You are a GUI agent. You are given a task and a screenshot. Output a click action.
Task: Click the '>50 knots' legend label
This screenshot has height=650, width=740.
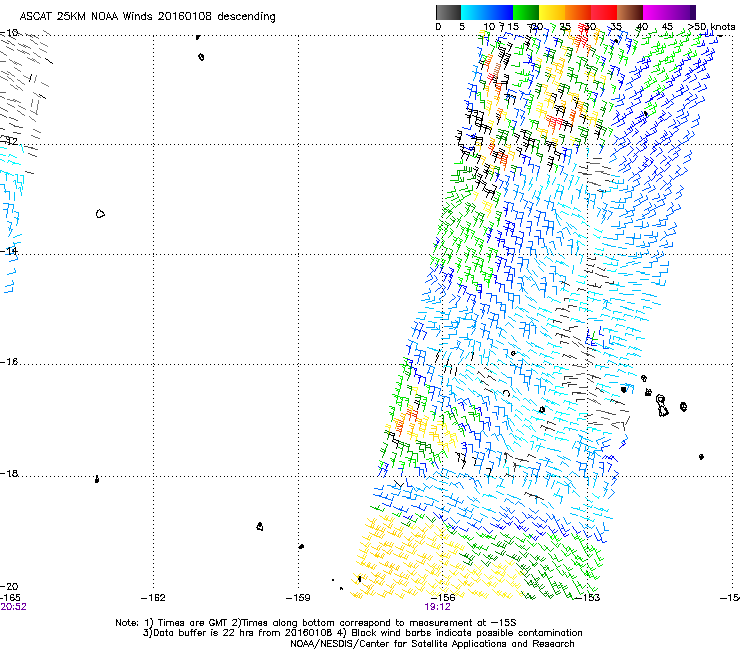pos(711,27)
